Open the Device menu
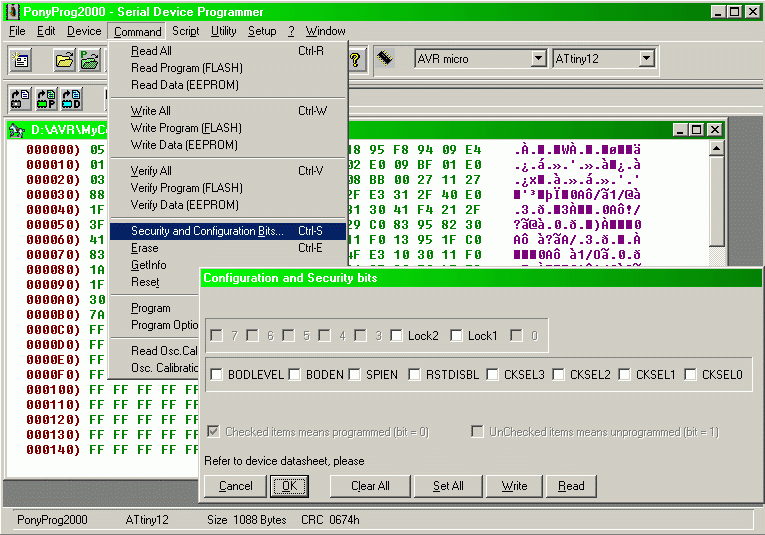This screenshot has width=765, height=535. click(84, 31)
